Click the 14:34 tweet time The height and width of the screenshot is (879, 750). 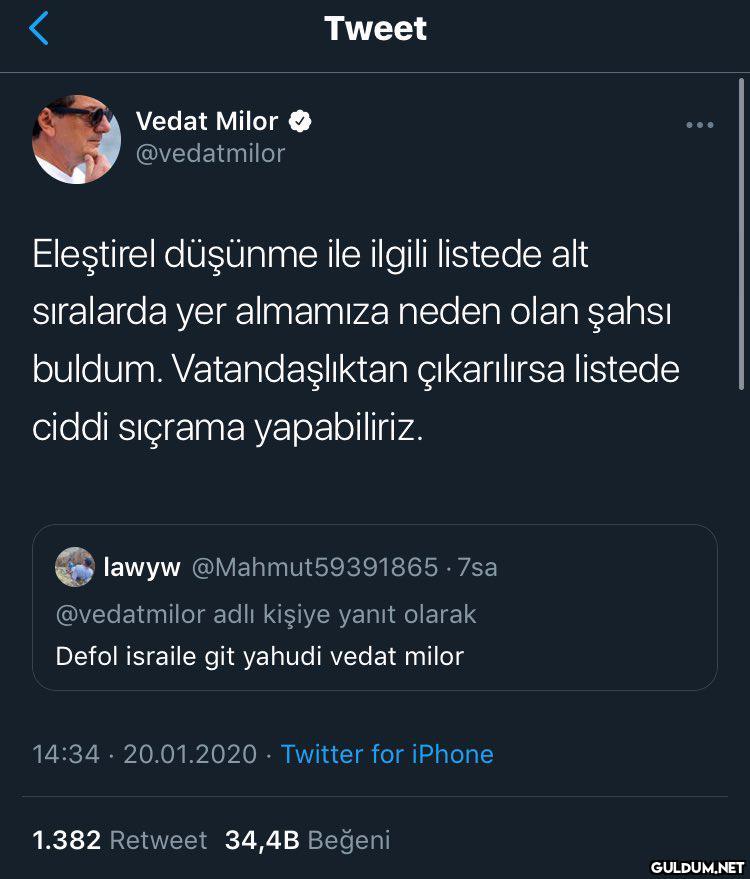pyautogui.click(x=66, y=753)
